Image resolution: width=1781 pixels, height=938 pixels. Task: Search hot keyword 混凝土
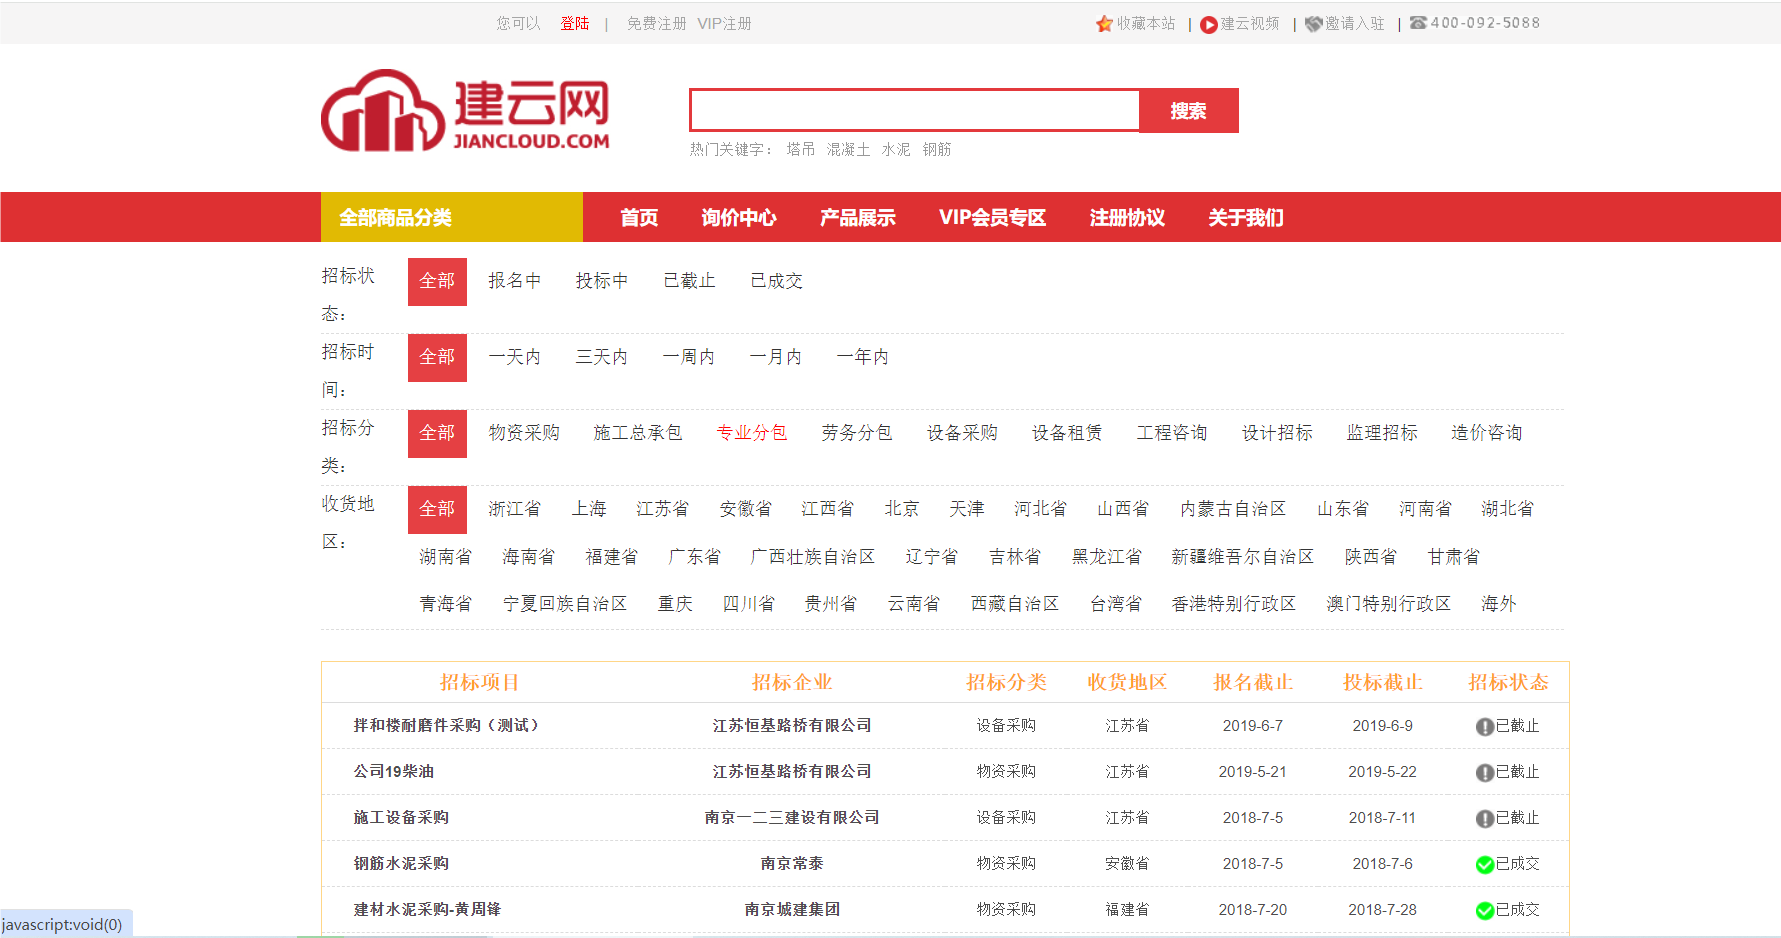848,149
